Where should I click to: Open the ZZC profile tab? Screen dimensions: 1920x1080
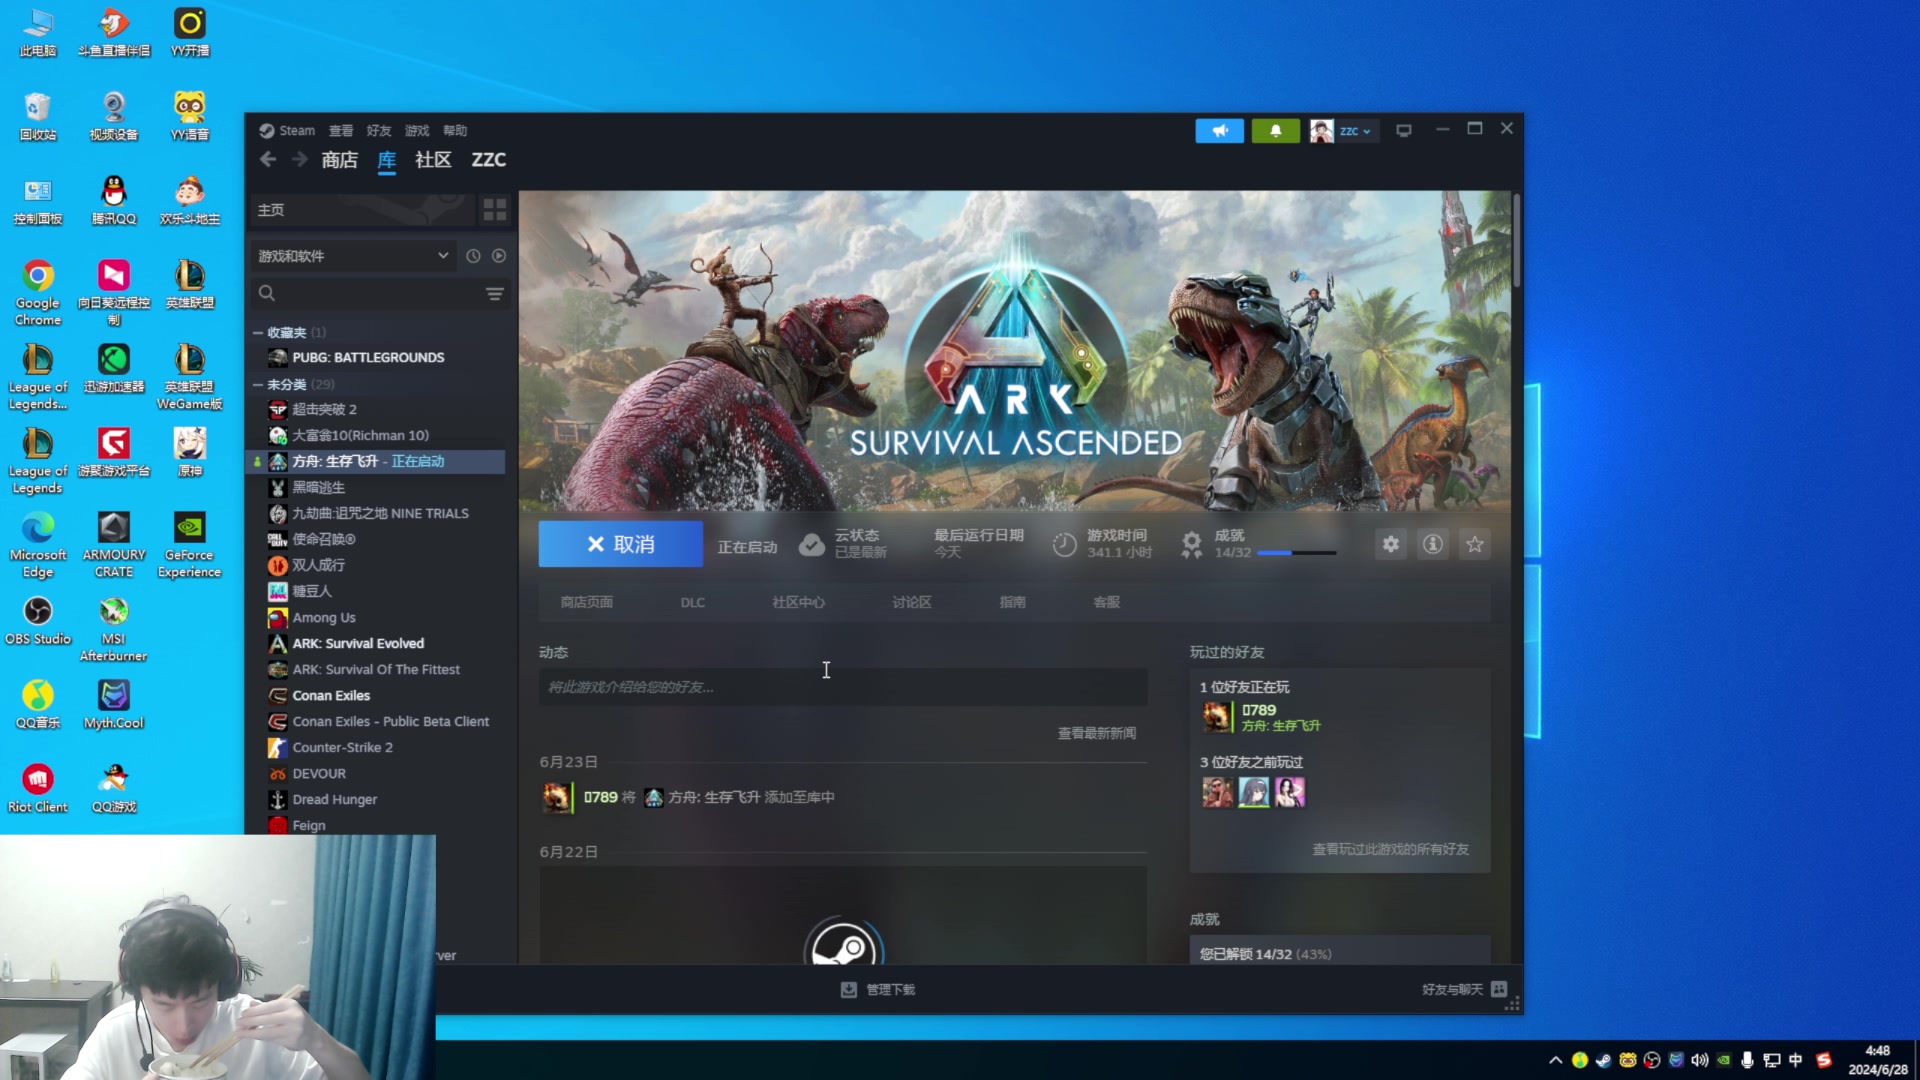pyautogui.click(x=488, y=160)
